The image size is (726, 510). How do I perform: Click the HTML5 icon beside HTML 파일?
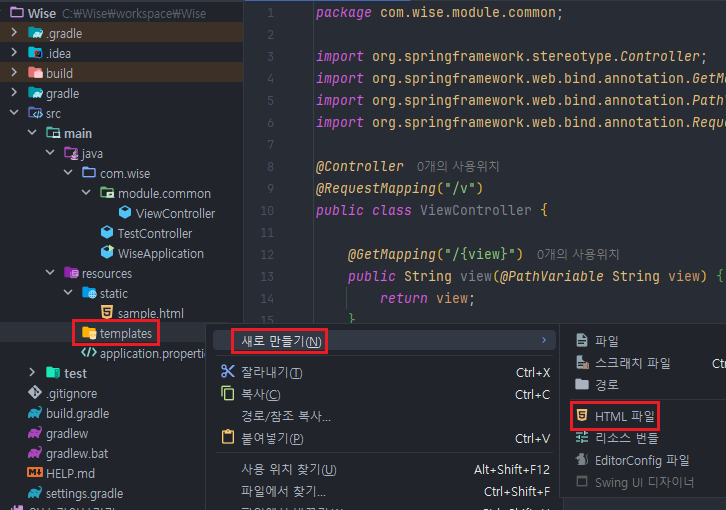click(x=582, y=415)
